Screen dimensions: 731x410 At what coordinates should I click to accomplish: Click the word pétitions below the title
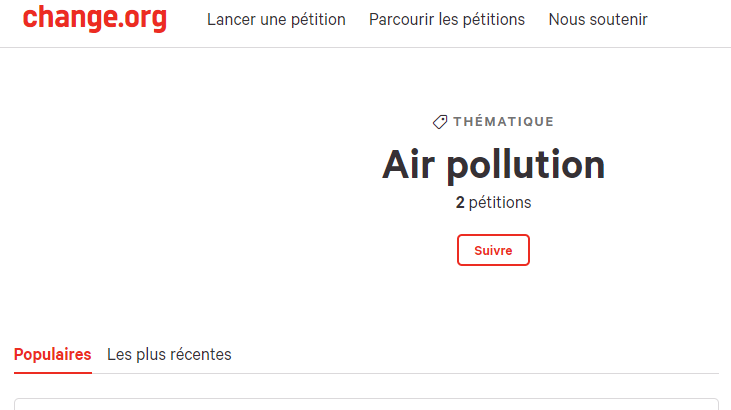[x=500, y=203]
